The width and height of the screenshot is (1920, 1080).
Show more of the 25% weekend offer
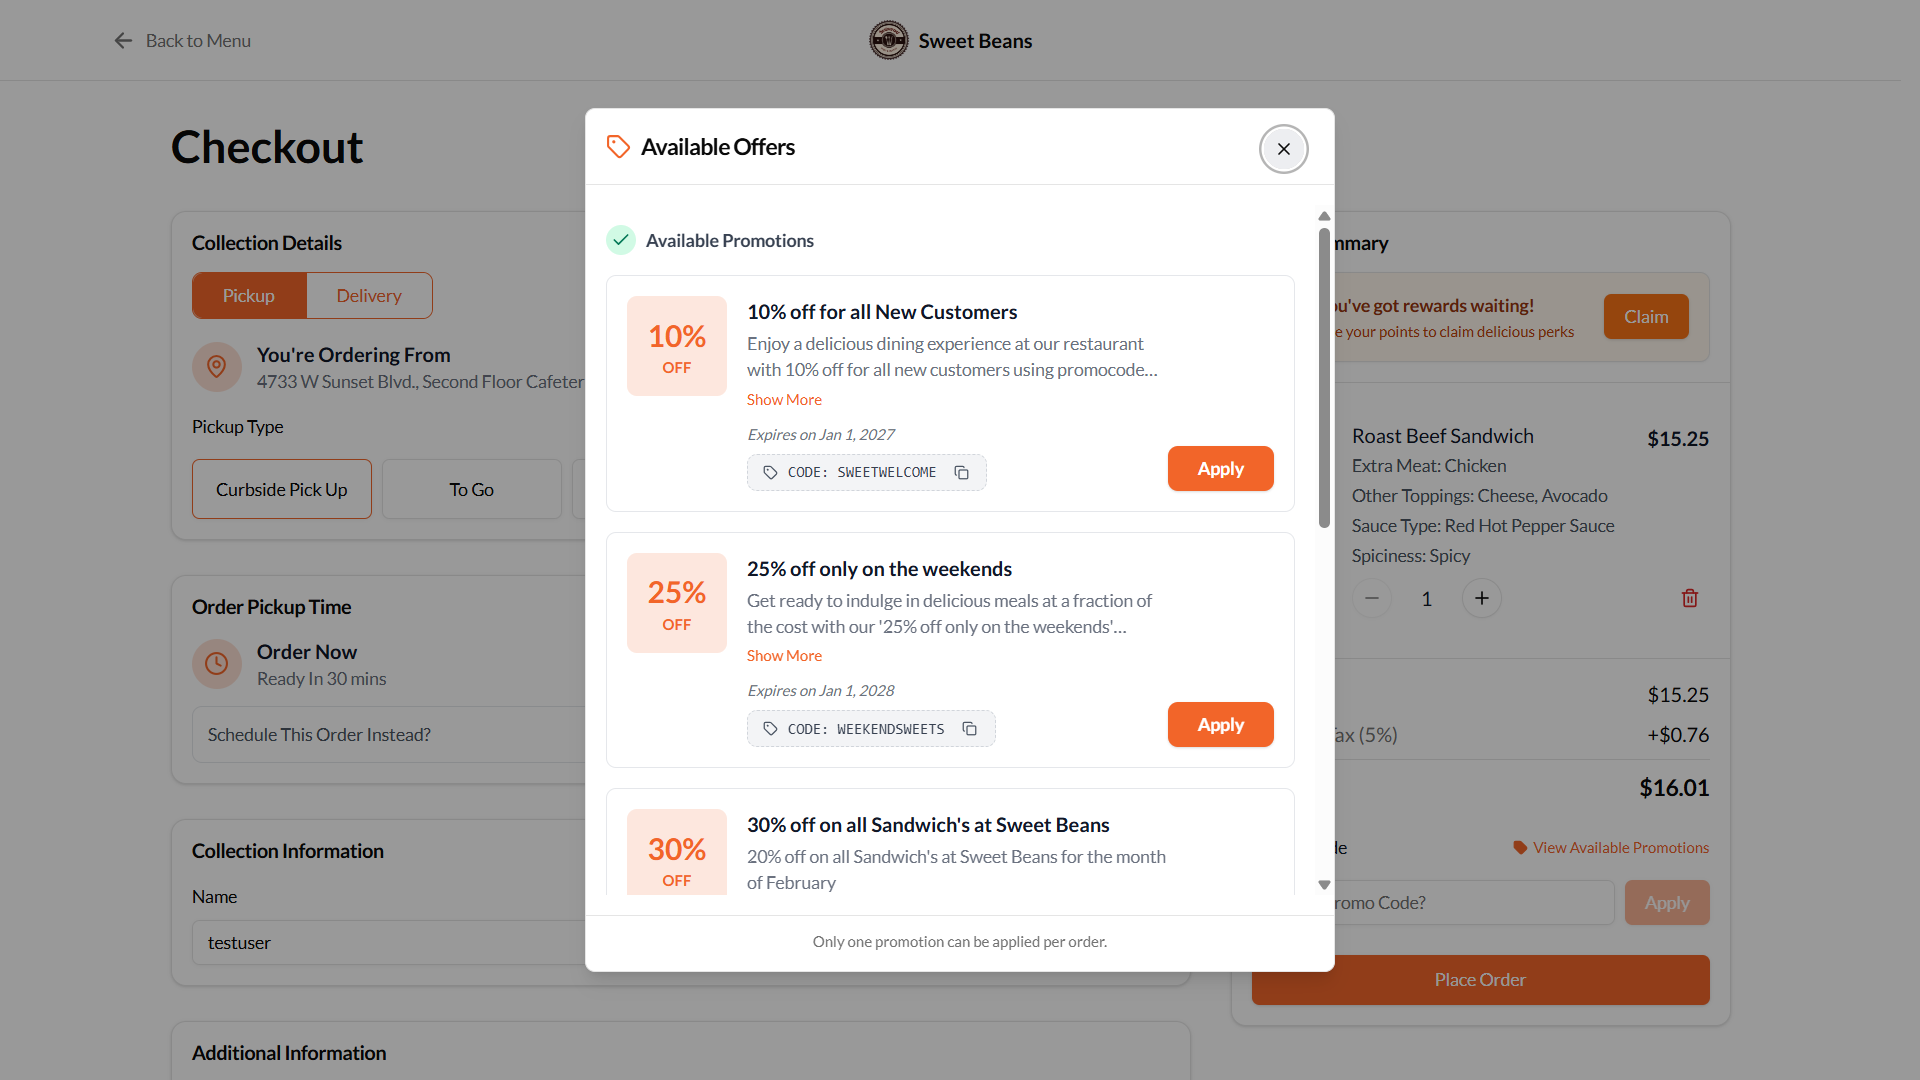(x=784, y=656)
